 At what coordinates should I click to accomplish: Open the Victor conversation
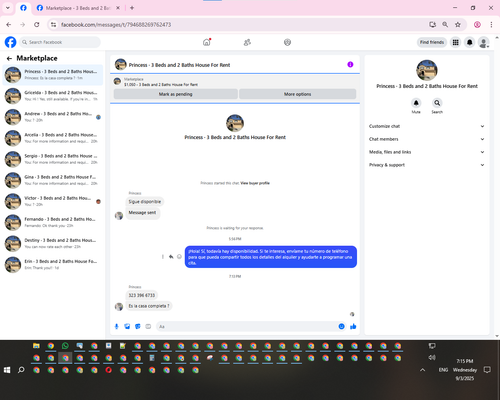tap(53, 201)
